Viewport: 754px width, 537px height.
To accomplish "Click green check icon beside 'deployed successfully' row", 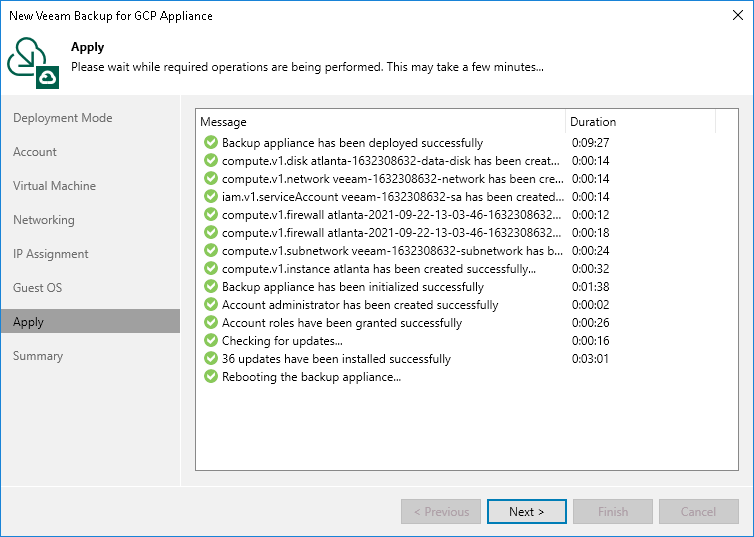I will (x=211, y=142).
